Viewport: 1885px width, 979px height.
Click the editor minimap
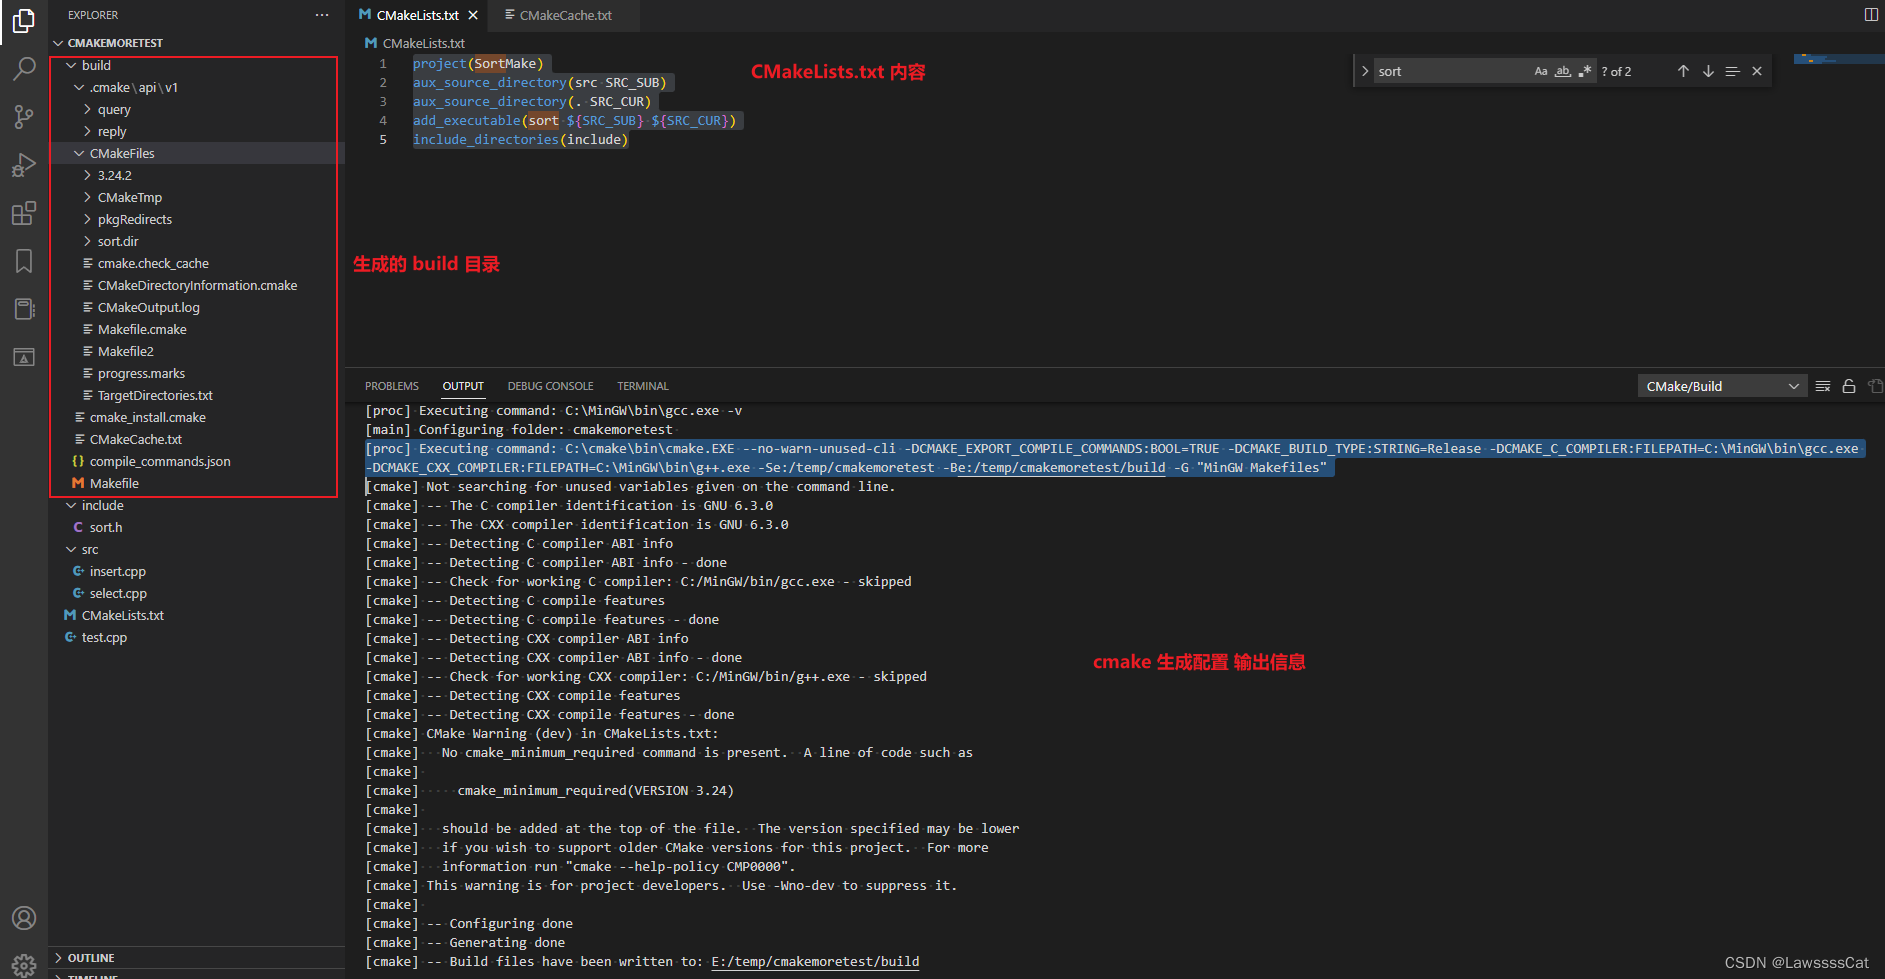(x=1838, y=59)
